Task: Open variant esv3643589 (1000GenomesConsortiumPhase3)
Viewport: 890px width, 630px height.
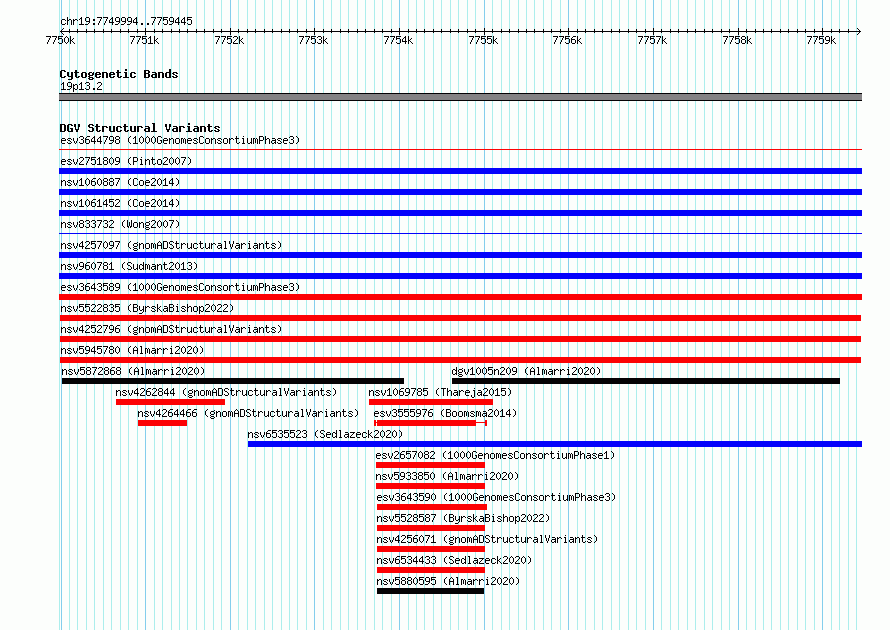Action: pos(180,287)
